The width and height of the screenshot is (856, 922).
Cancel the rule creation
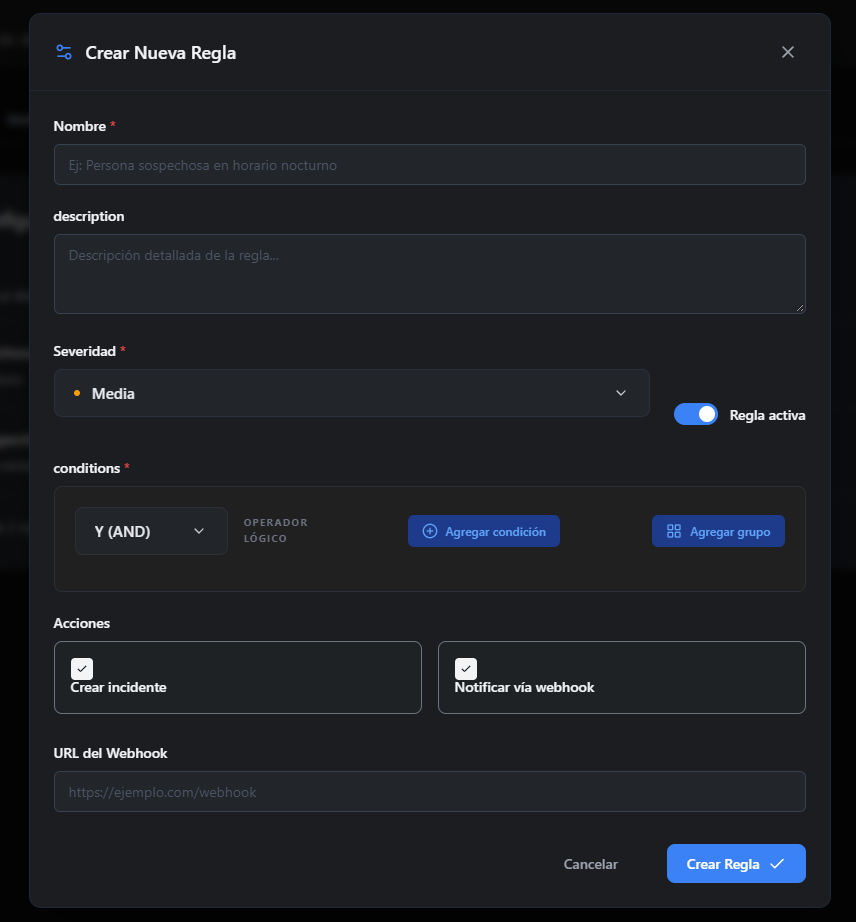591,864
